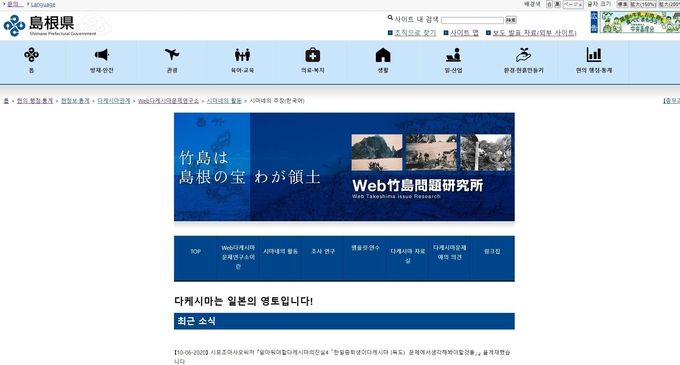Click the search submit button
This screenshot has height=365, width=680.
point(511,20)
